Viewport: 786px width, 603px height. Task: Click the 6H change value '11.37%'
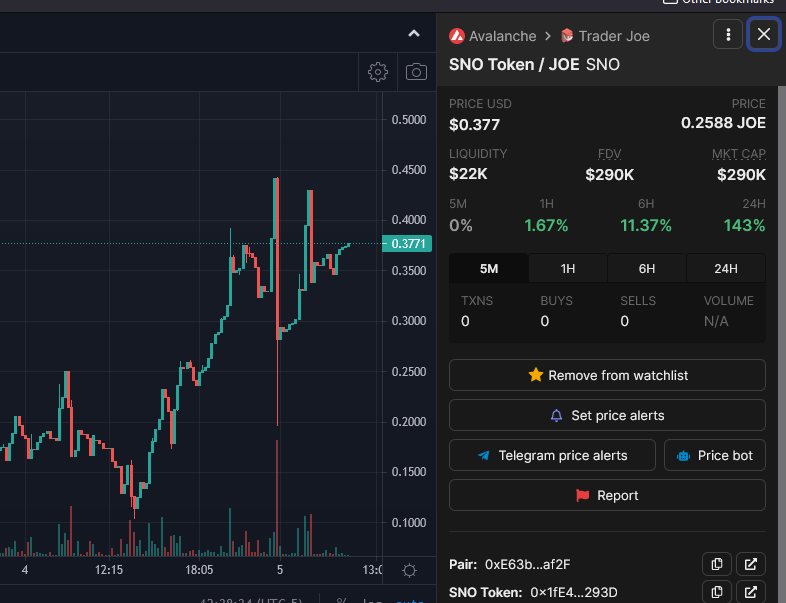[x=646, y=226]
